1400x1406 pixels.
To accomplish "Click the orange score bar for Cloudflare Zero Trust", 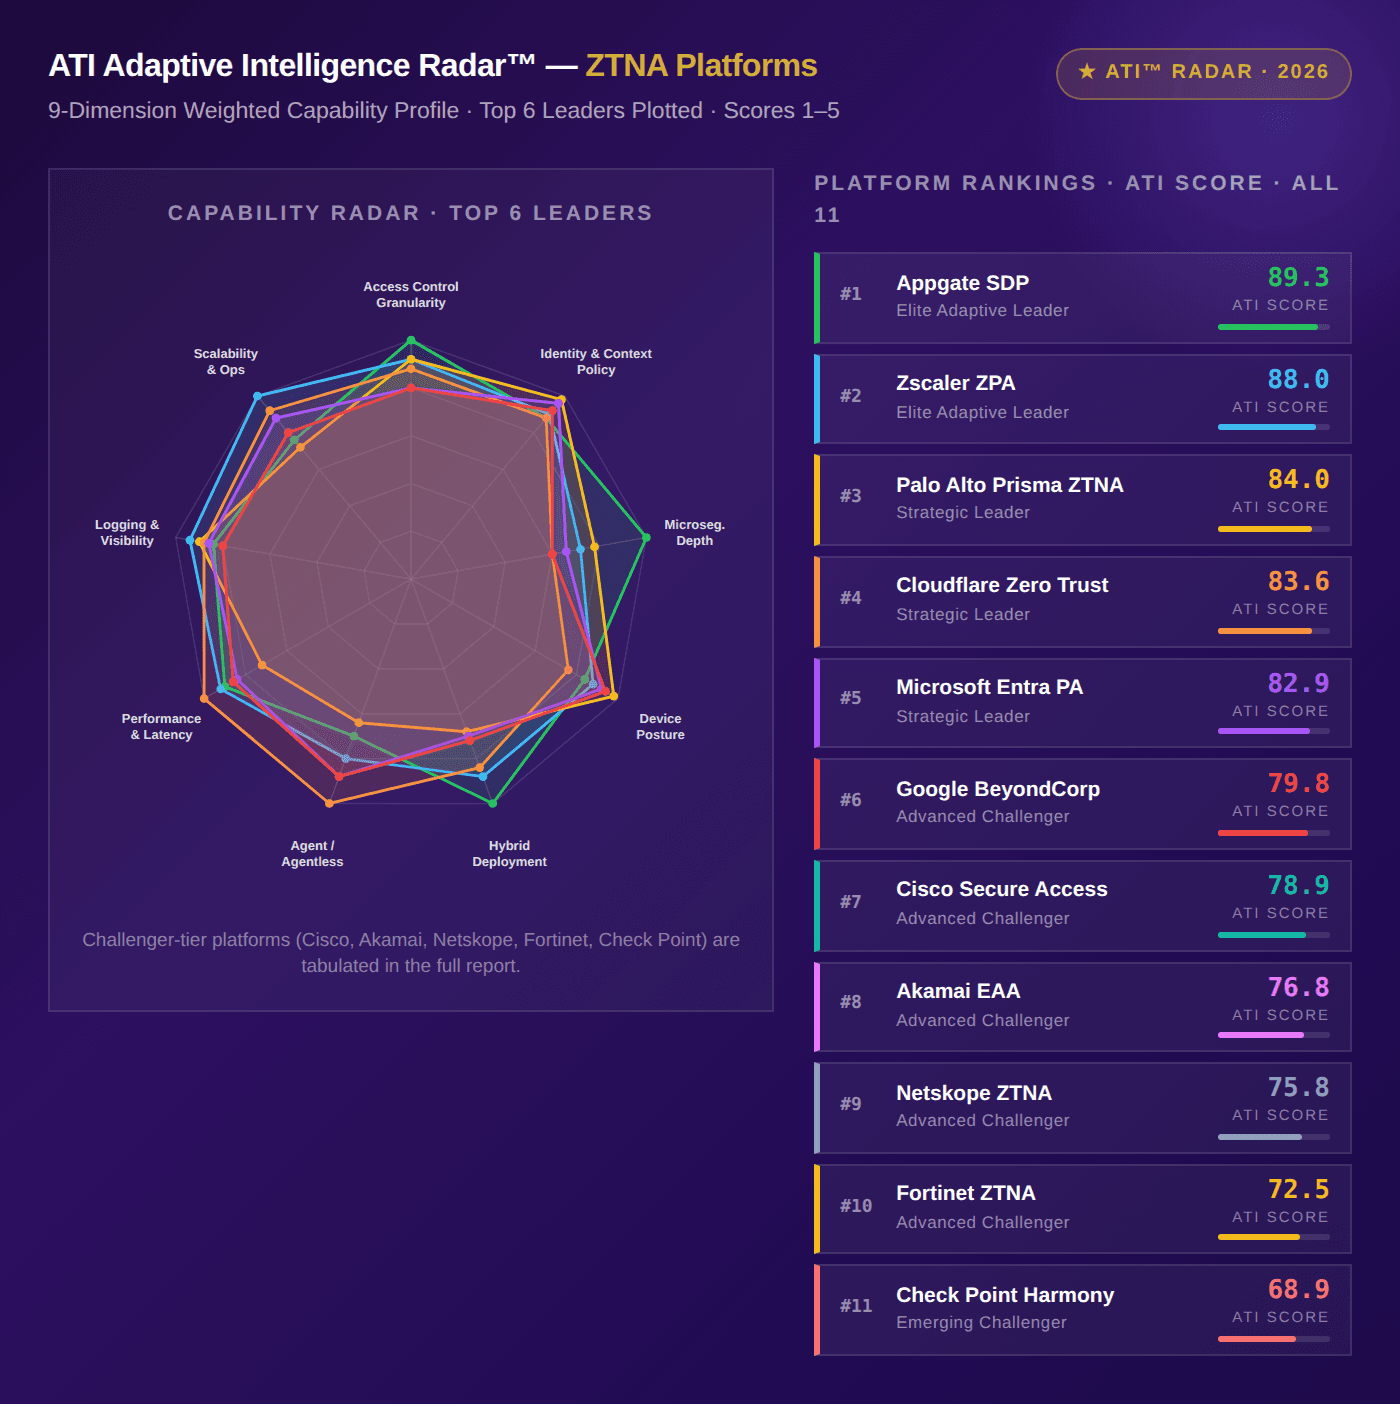I will click(x=1265, y=631).
